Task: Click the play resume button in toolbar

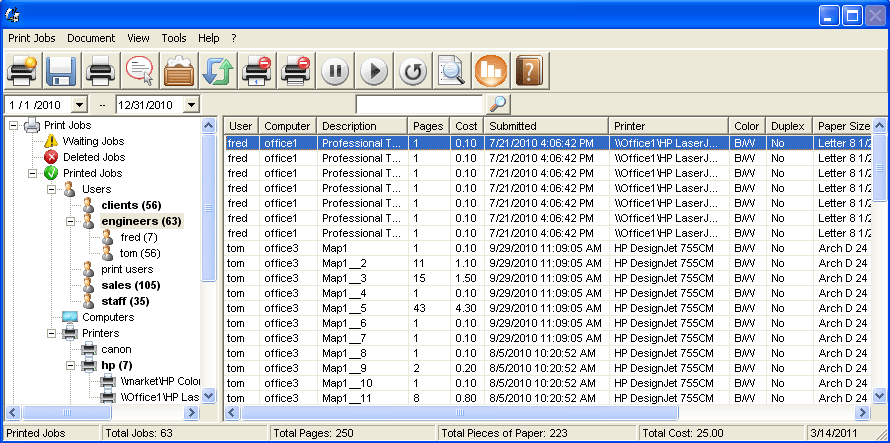Action: pos(374,70)
